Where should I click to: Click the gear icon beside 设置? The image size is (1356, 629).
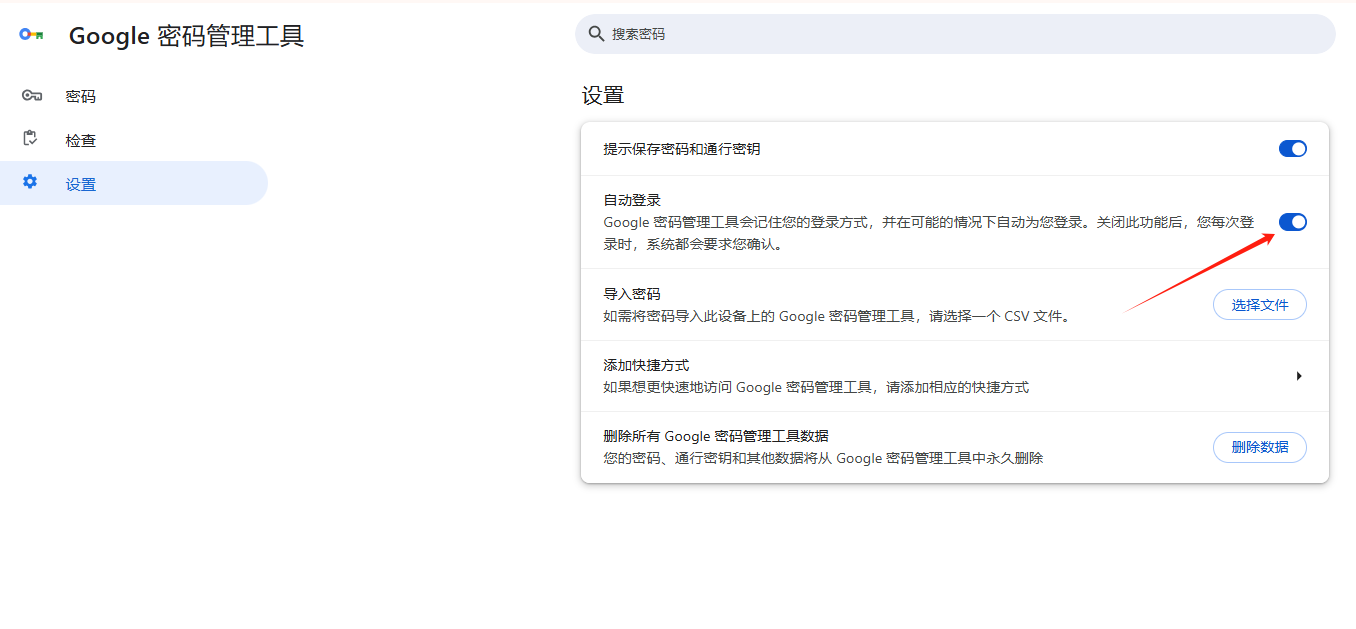[30, 182]
